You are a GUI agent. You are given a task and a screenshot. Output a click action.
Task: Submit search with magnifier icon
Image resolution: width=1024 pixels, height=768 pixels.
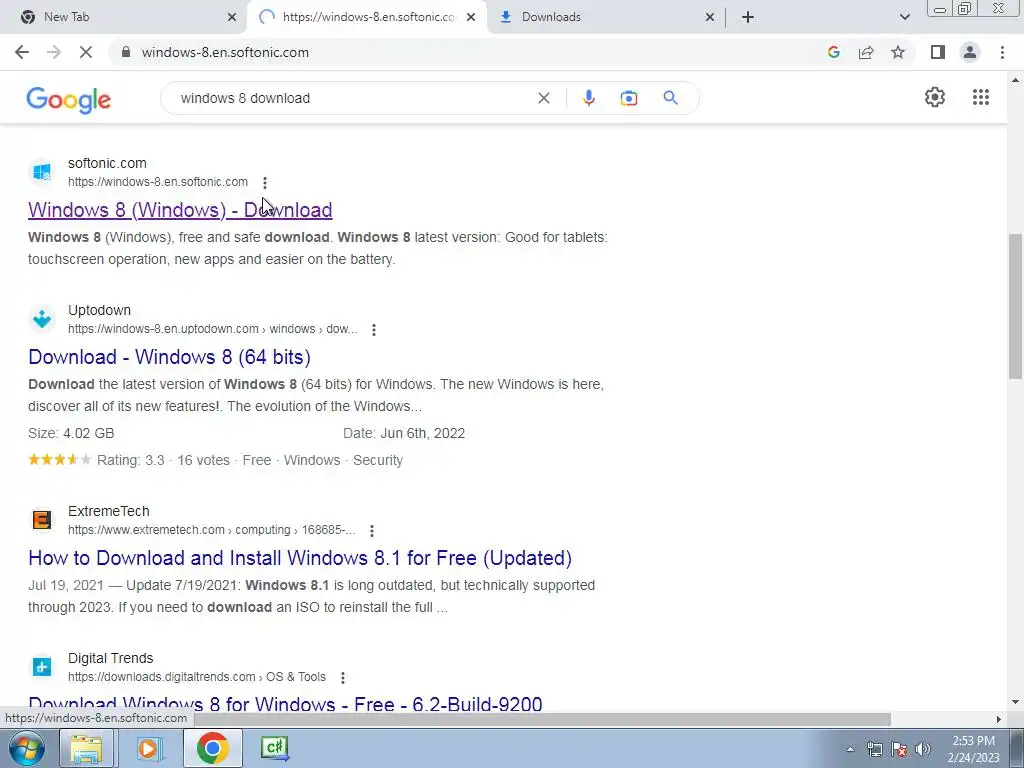point(670,98)
